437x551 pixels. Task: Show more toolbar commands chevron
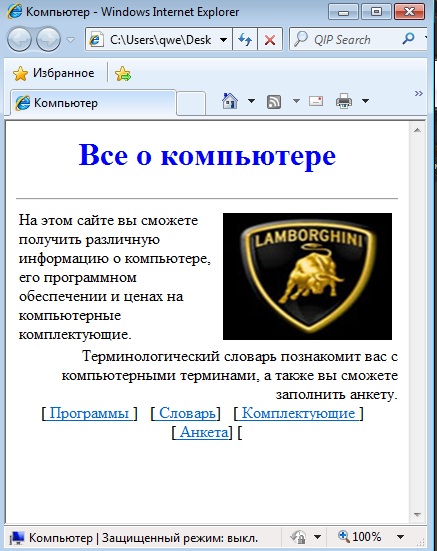click(418, 93)
